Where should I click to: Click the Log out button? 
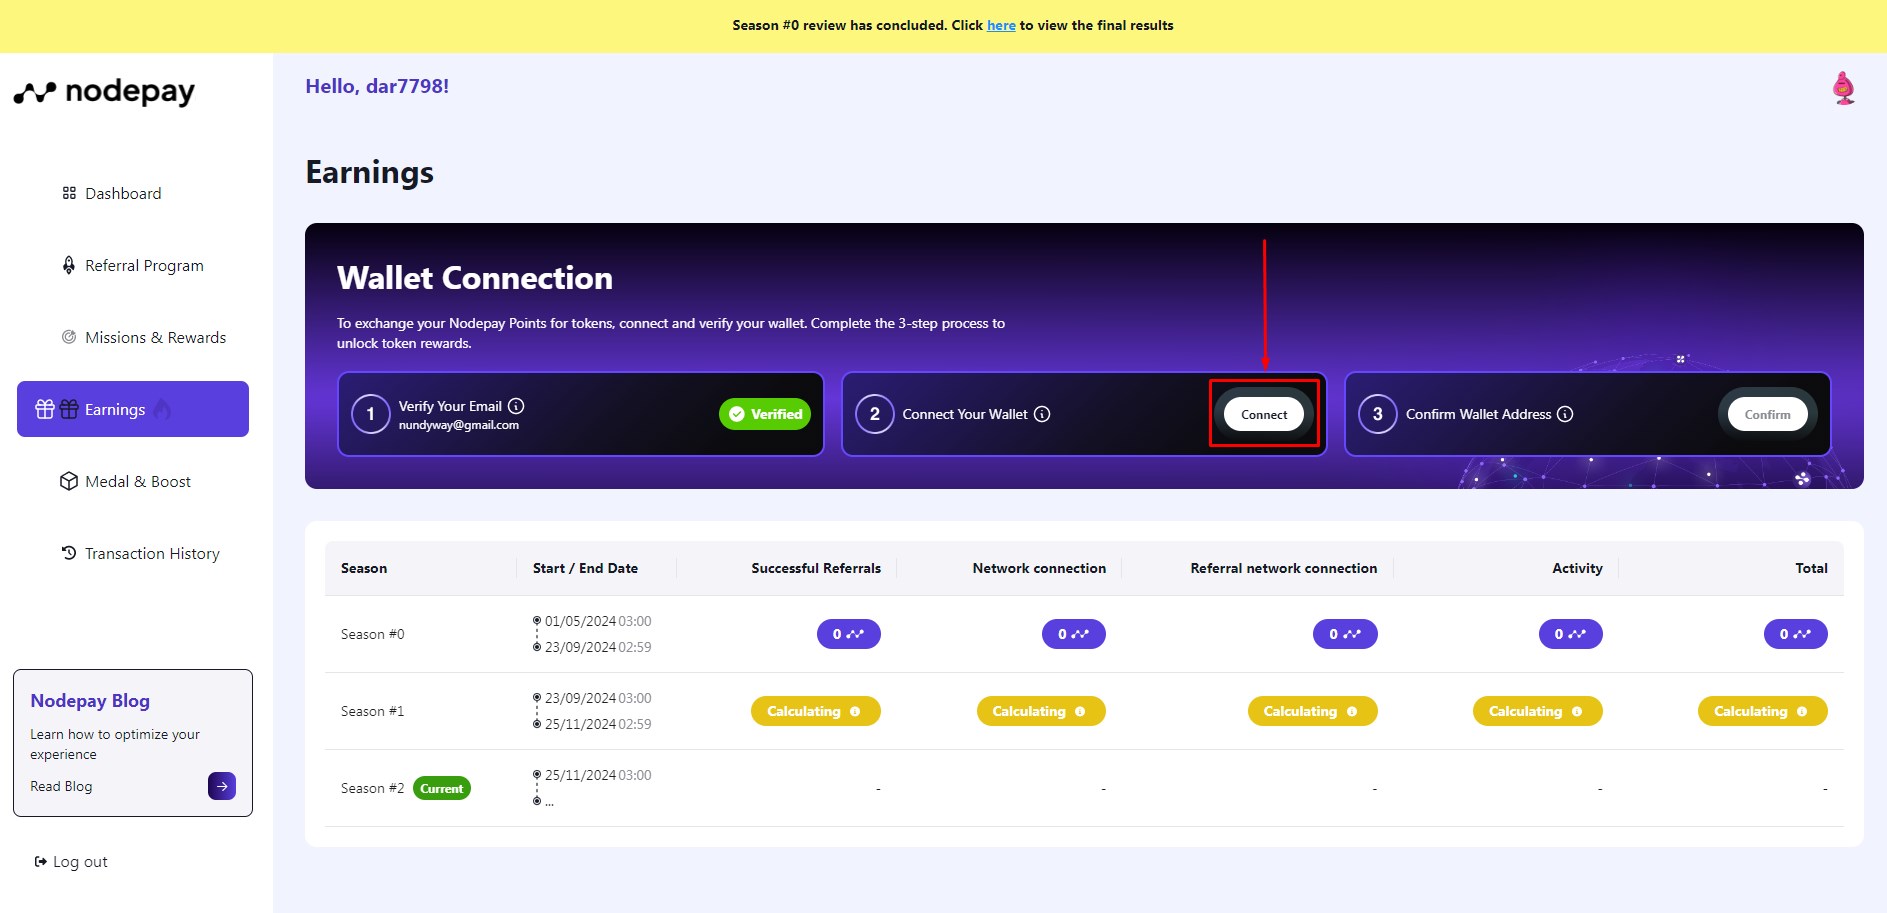(71, 862)
